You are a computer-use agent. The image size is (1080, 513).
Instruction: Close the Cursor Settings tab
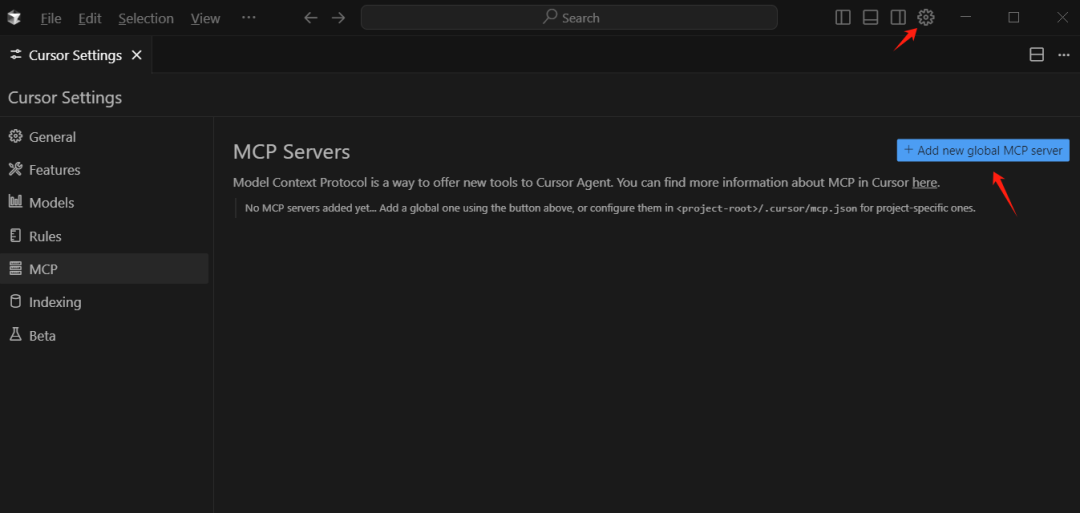pyautogui.click(x=137, y=55)
